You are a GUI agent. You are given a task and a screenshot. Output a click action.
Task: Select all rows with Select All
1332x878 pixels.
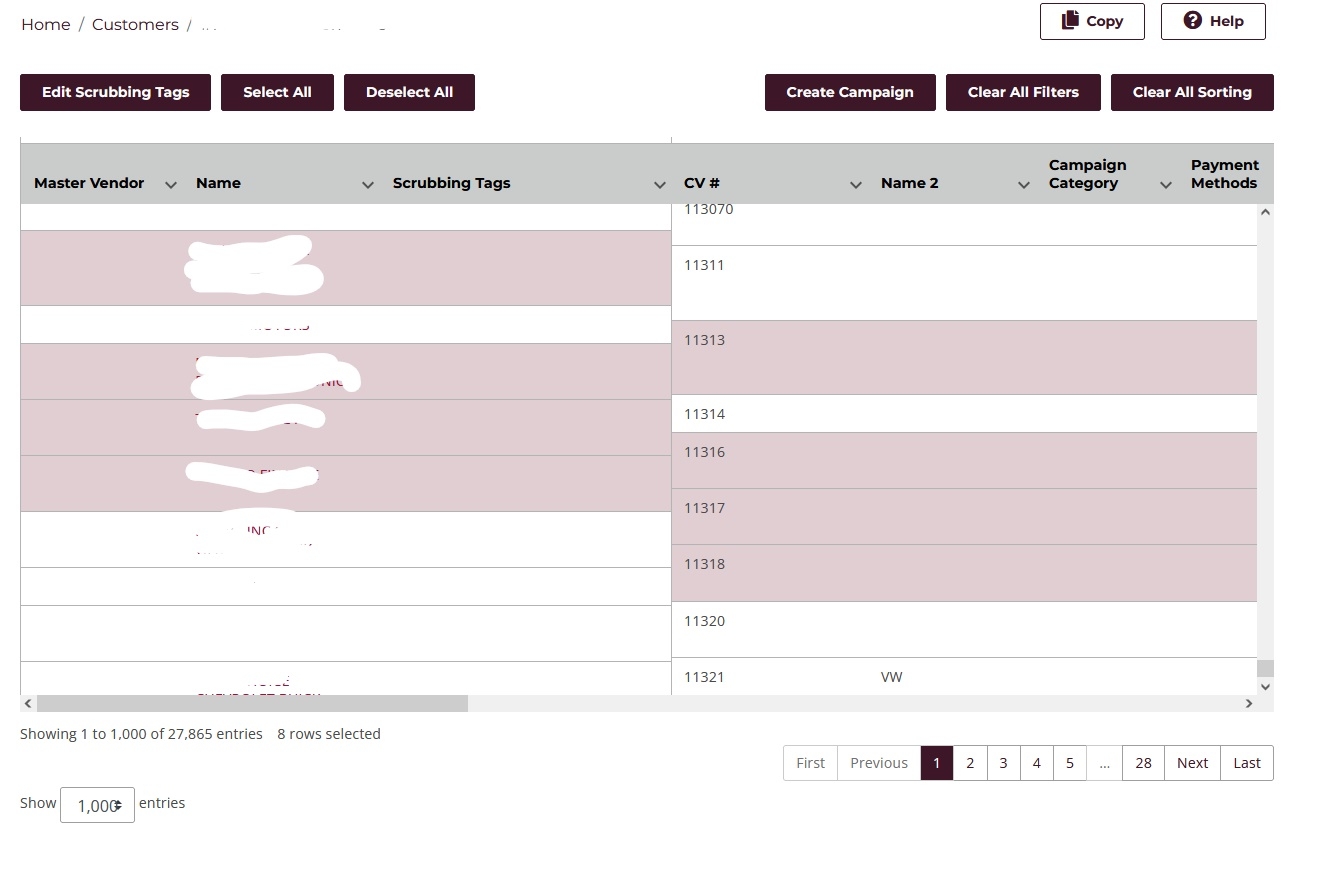pos(277,92)
